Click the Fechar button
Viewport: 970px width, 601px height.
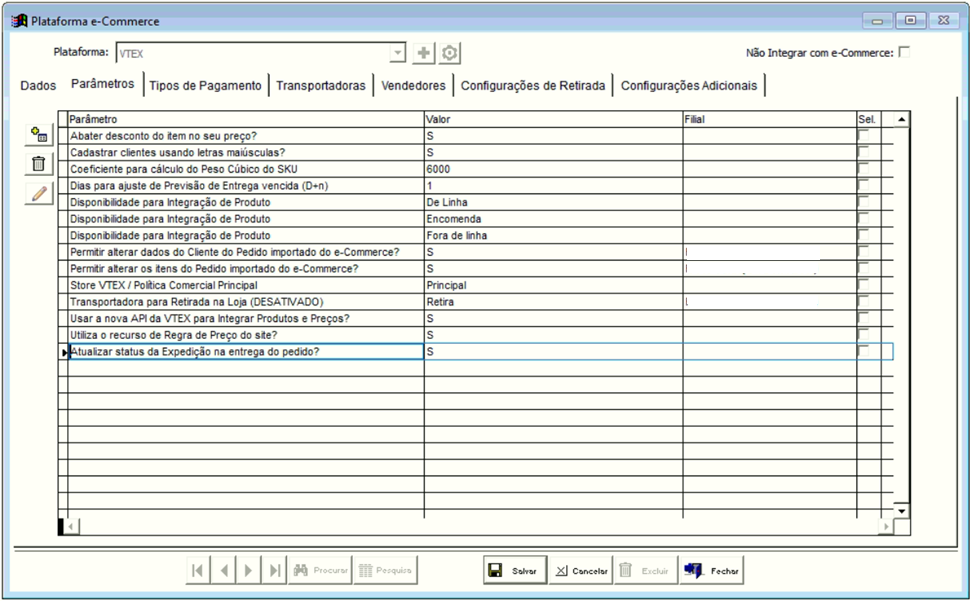coord(712,570)
